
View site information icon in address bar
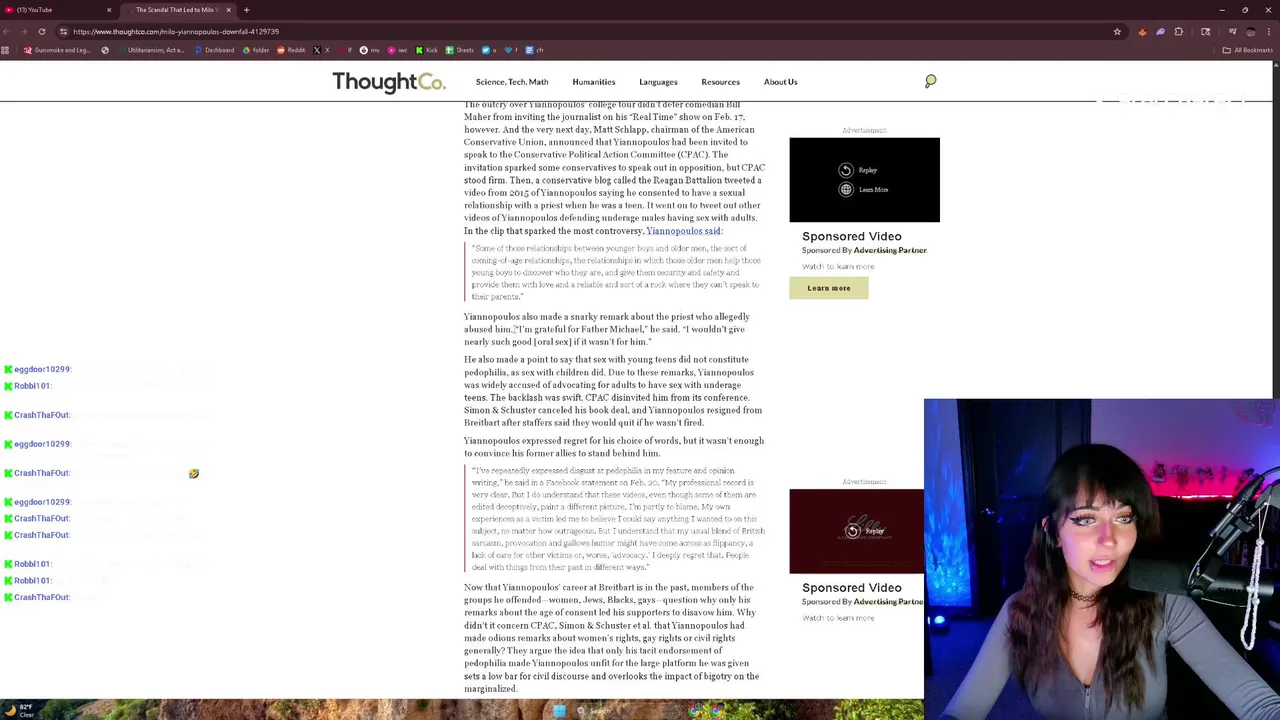coord(63,32)
